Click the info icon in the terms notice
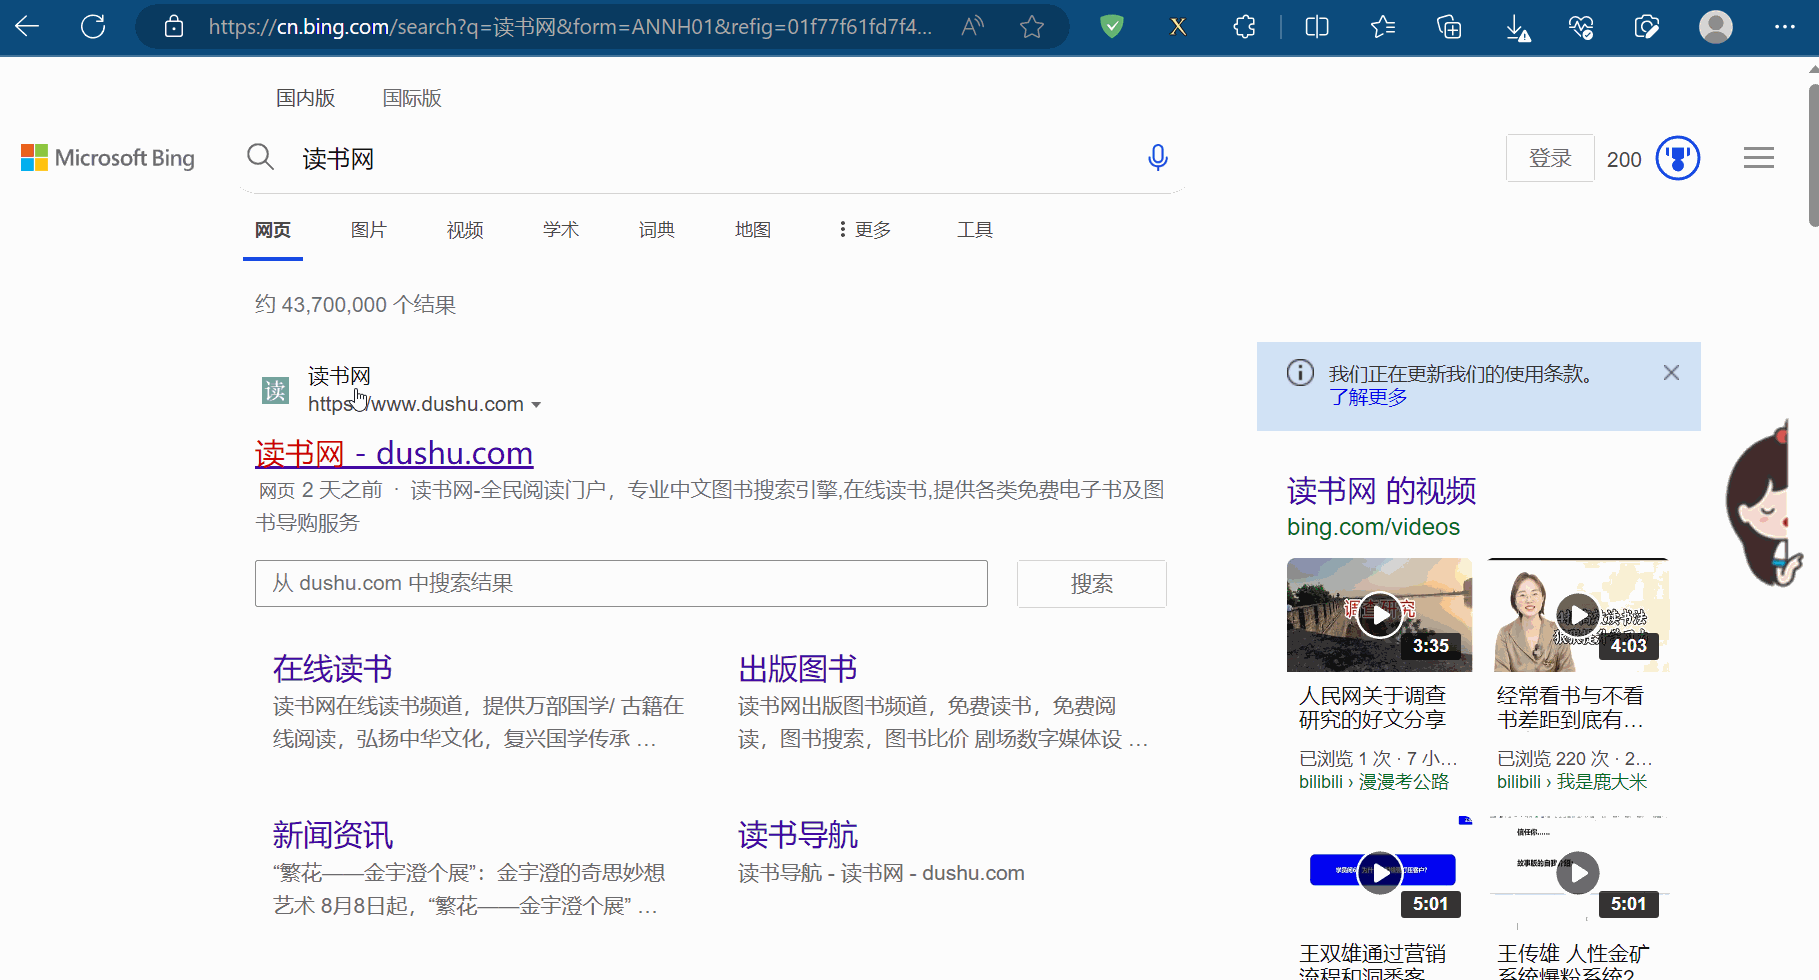Image resolution: width=1819 pixels, height=980 pixels. (x=1300, y=373)
